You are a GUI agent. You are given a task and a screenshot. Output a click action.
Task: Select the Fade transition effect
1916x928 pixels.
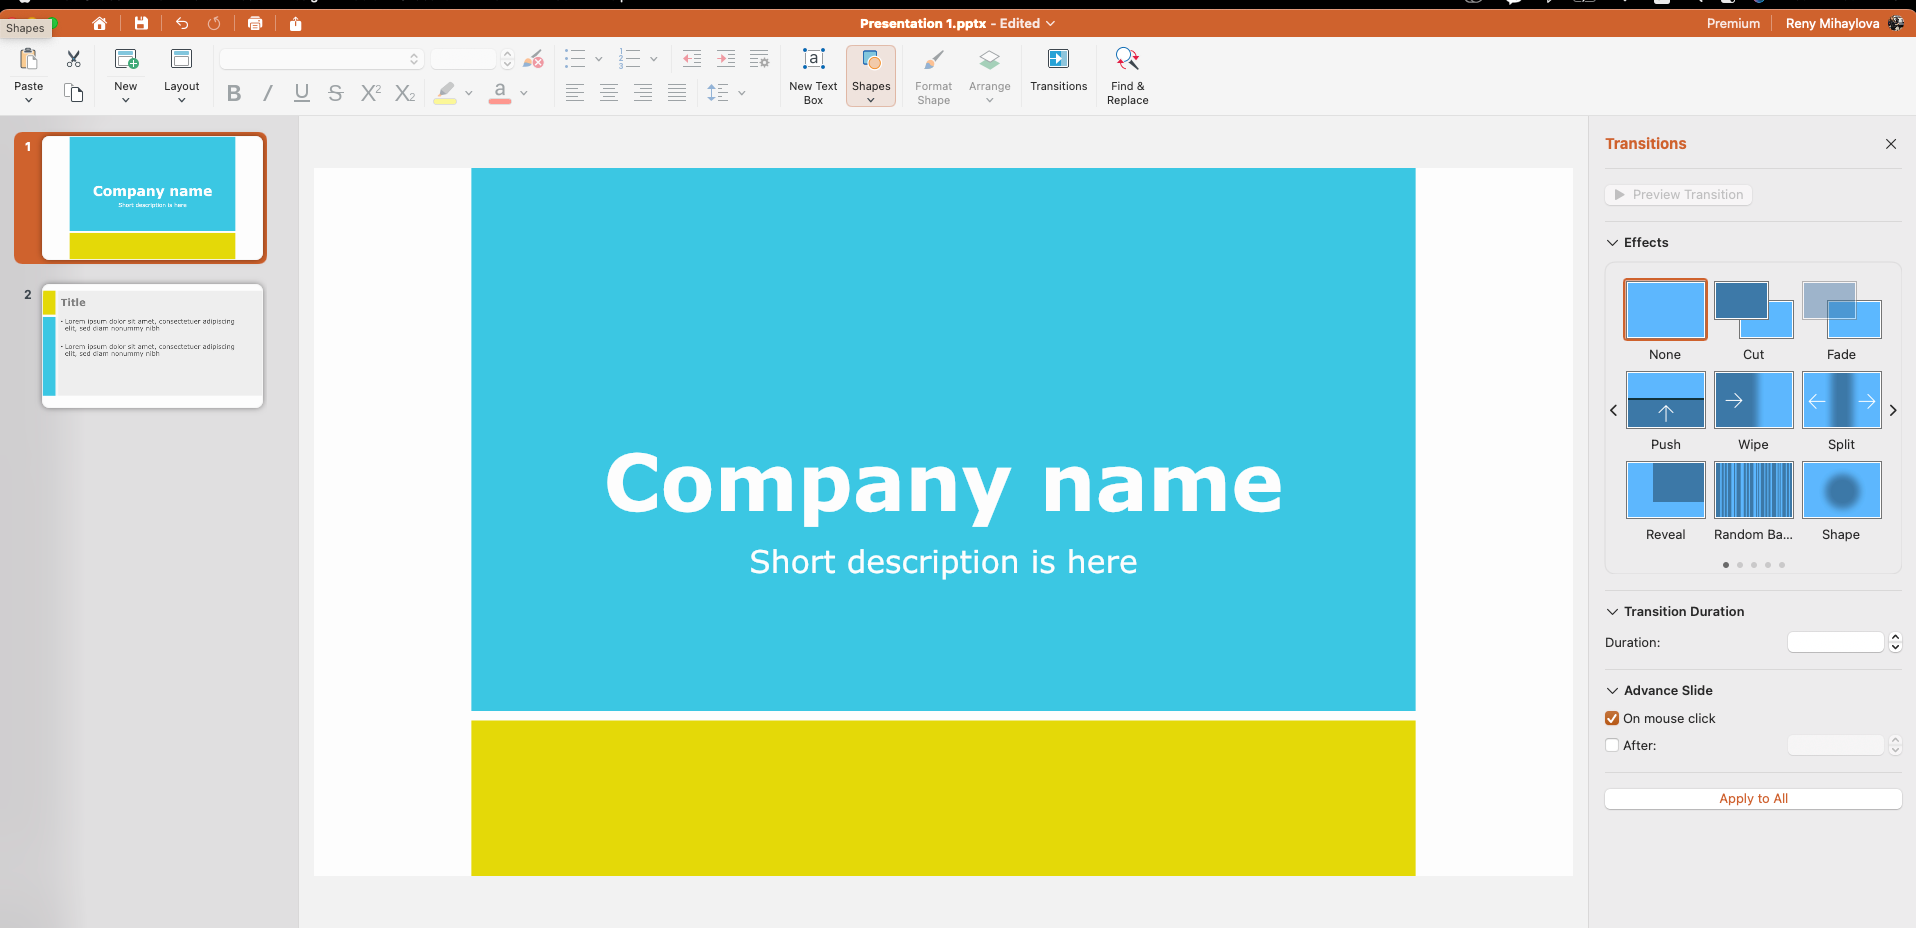[x=1841, y=310]
